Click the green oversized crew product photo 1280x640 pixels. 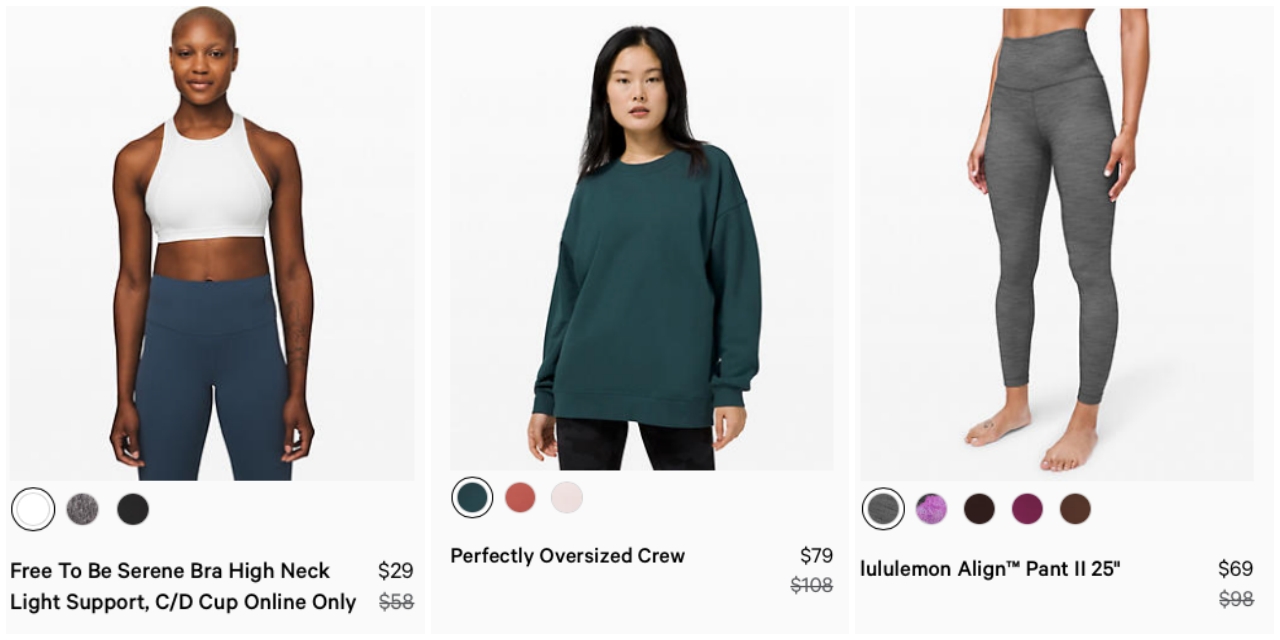tap(641, 240)
